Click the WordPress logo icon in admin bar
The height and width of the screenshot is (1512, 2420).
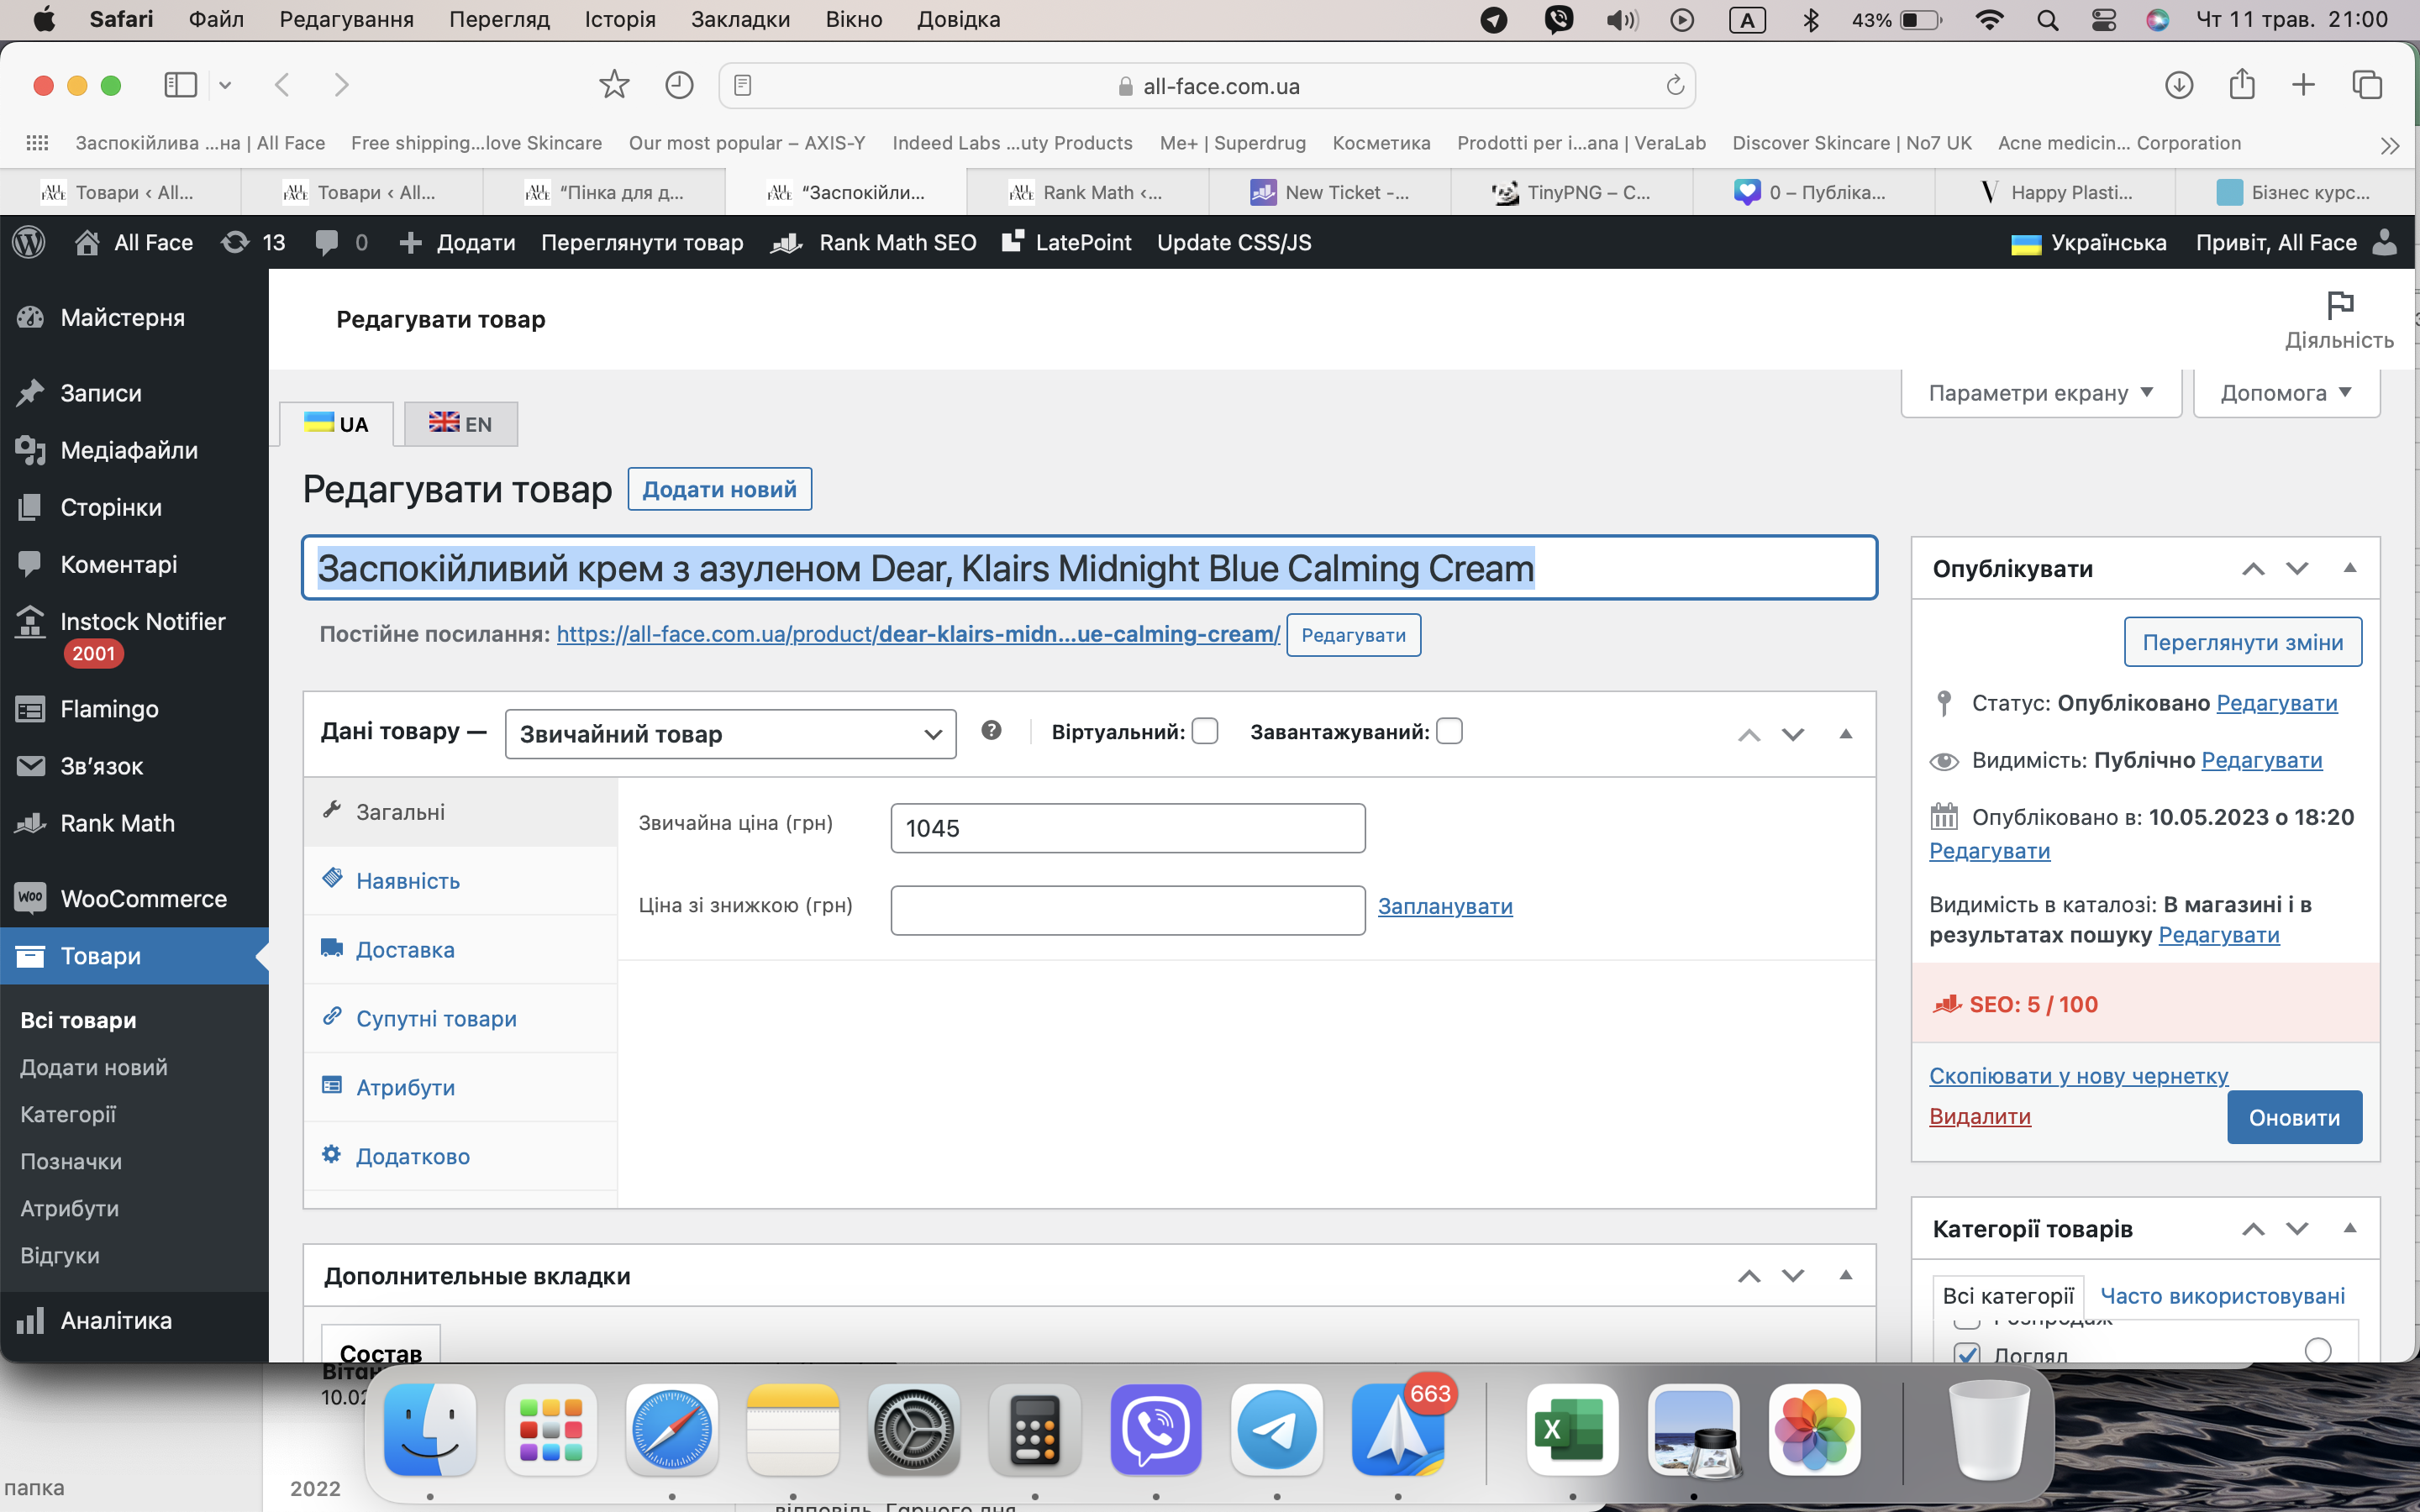pyautogui.click(x=29, y=243)
